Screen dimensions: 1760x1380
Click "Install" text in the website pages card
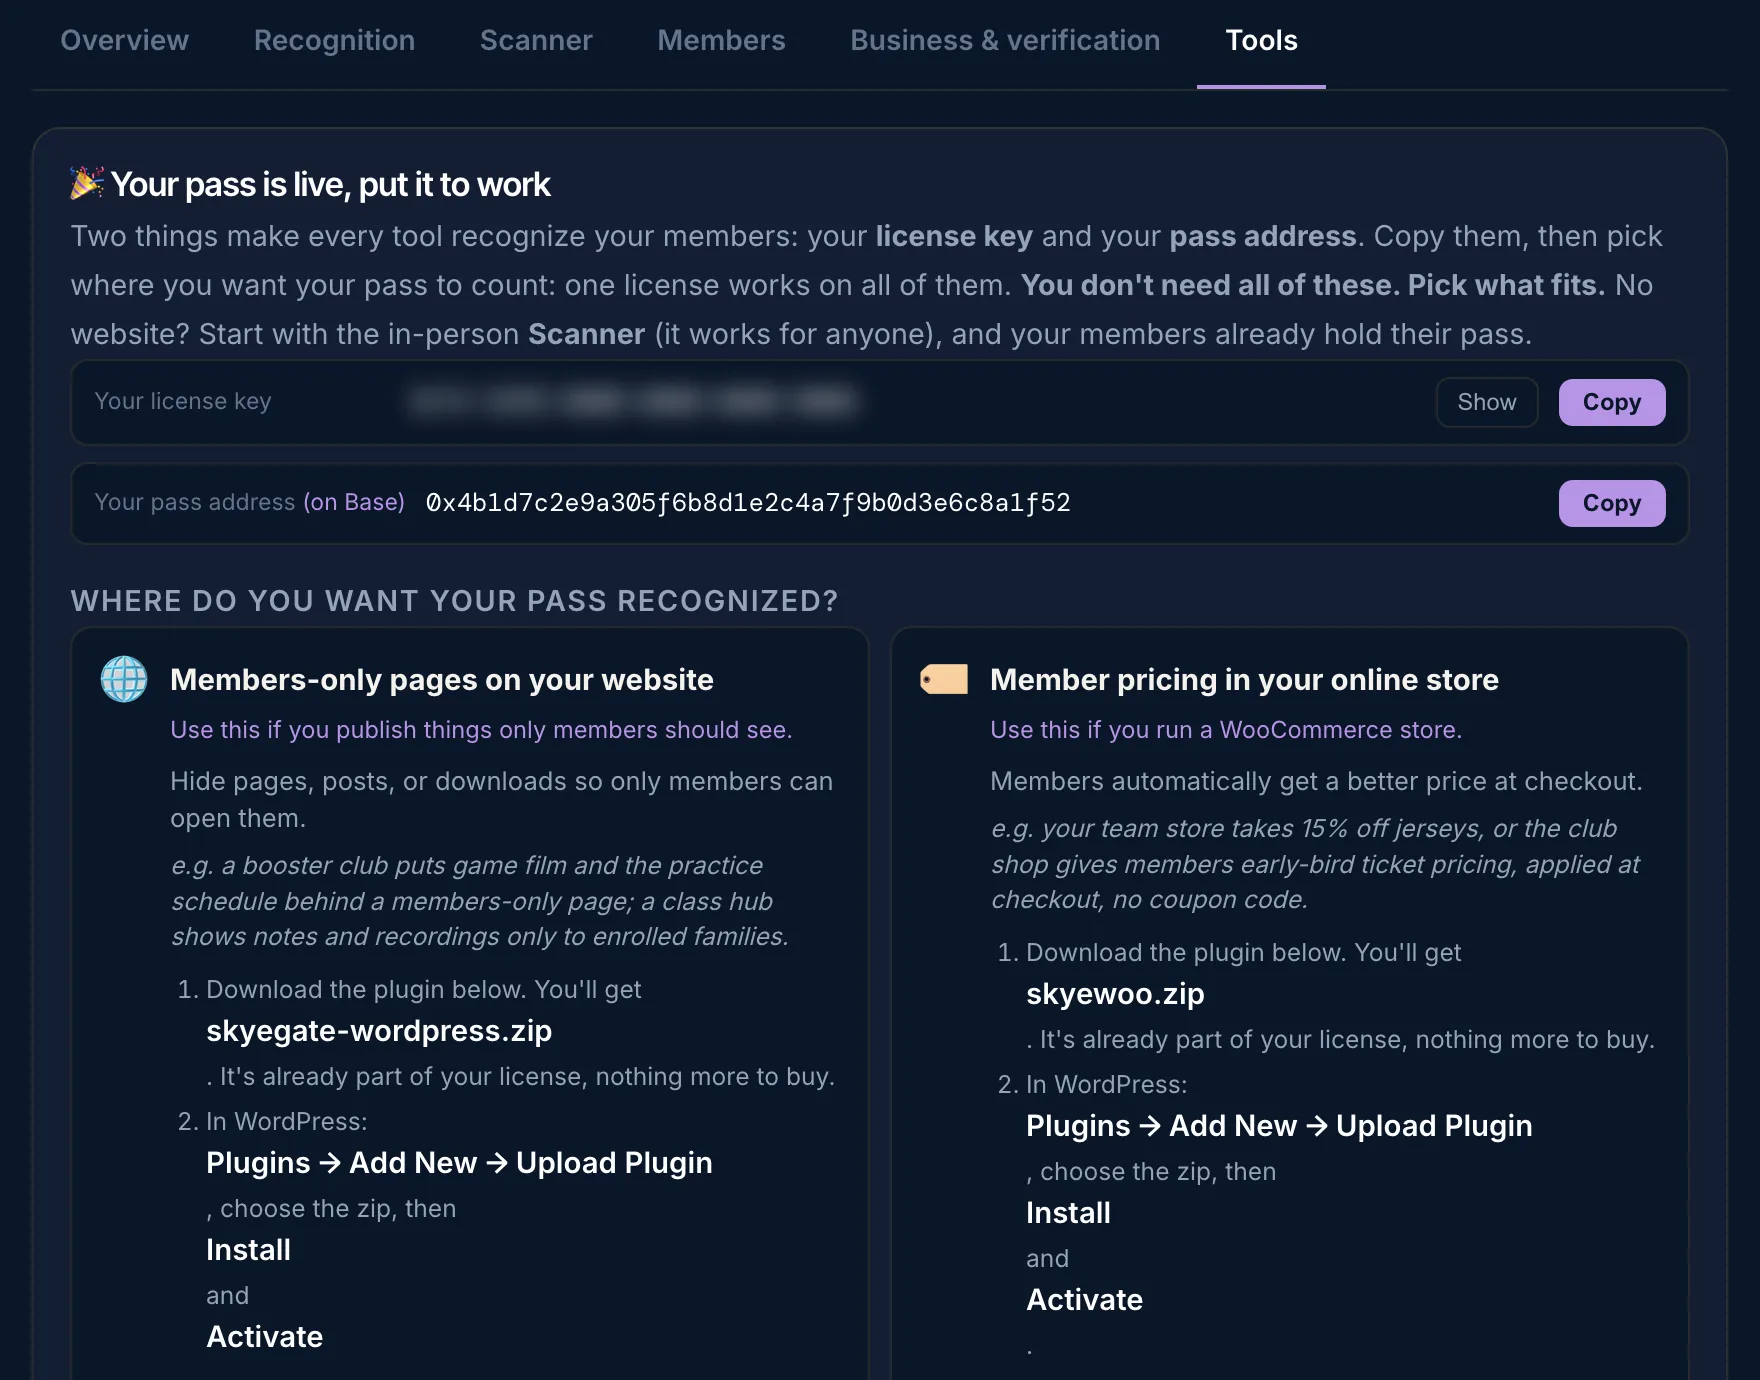point(248,1250)
